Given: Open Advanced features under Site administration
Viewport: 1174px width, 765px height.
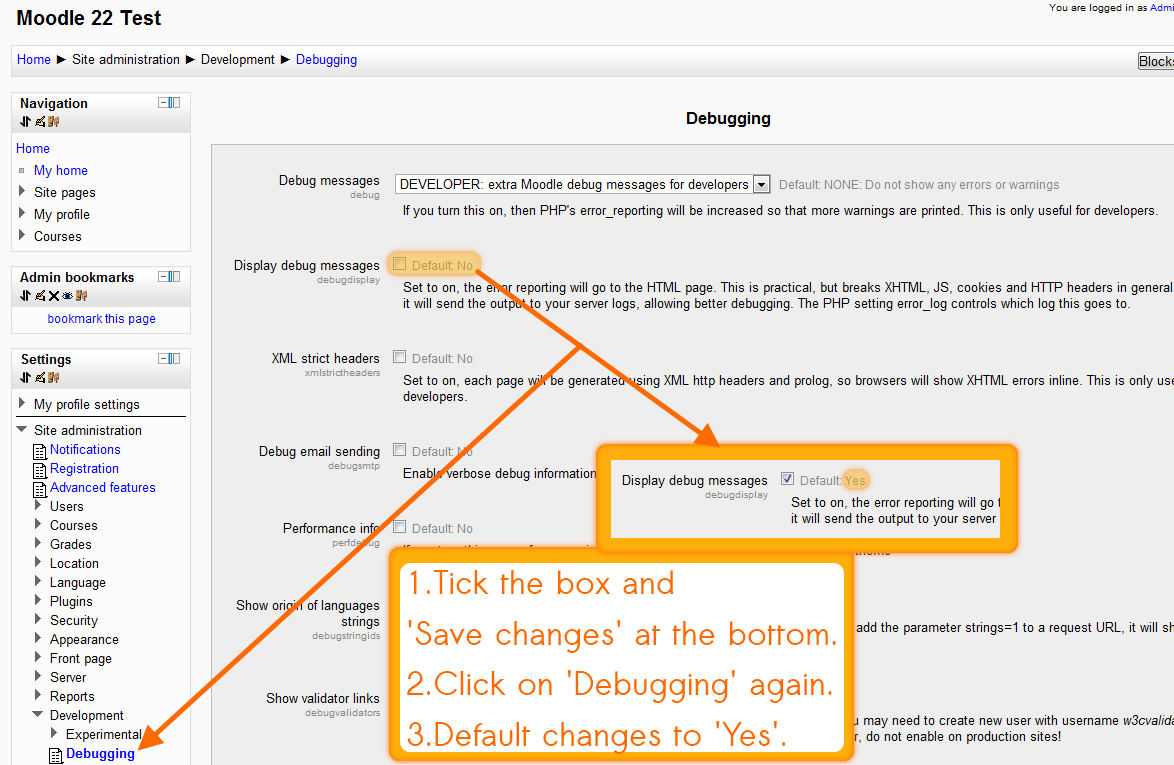Looking at the screenshot, I should coord(103,487).
